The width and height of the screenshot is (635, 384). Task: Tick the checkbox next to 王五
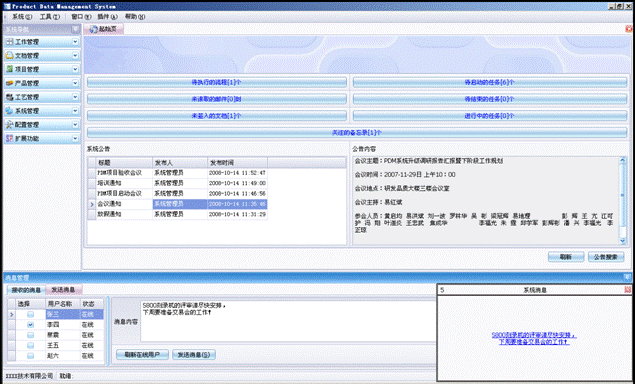coord(30,345)
